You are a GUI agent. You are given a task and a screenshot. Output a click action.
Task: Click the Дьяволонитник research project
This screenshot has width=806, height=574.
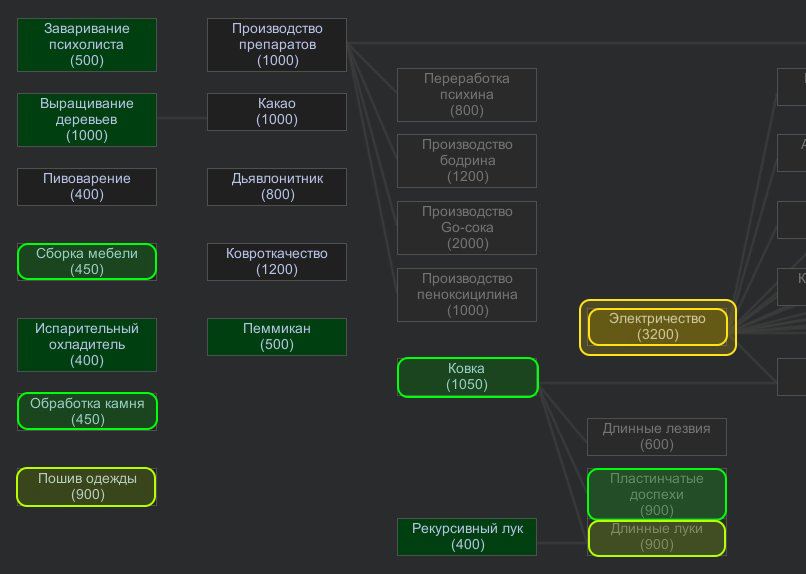pos(277,187)
